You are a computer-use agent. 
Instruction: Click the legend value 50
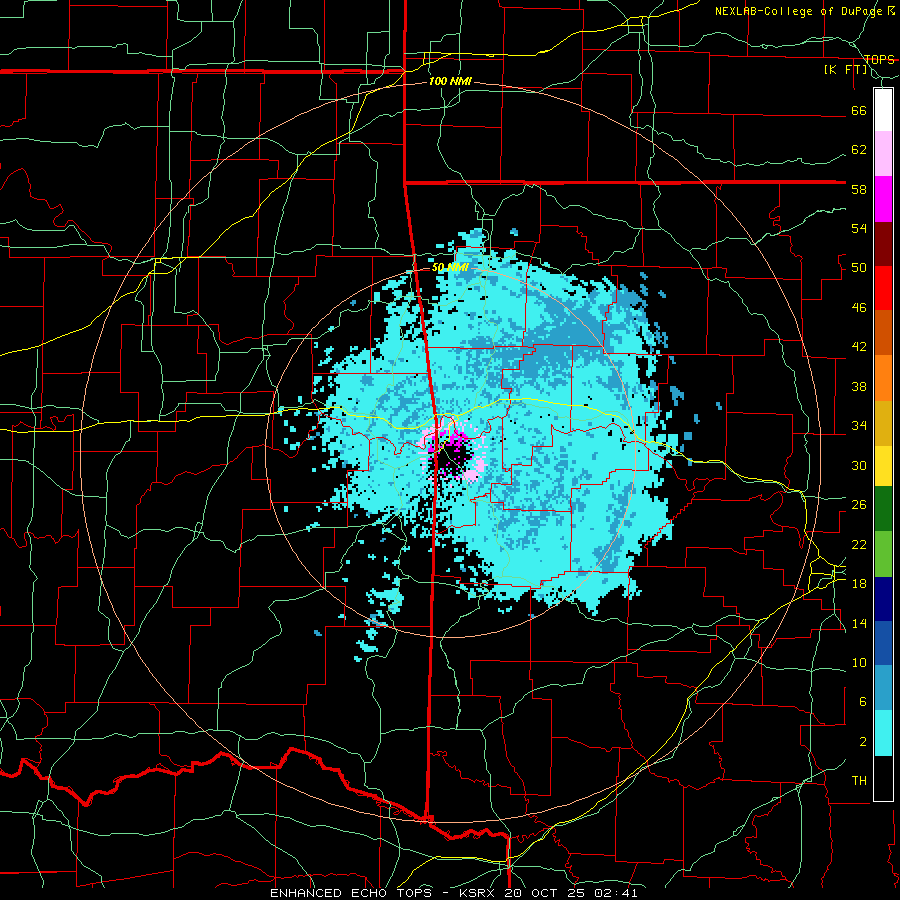[x=859, y=268]
